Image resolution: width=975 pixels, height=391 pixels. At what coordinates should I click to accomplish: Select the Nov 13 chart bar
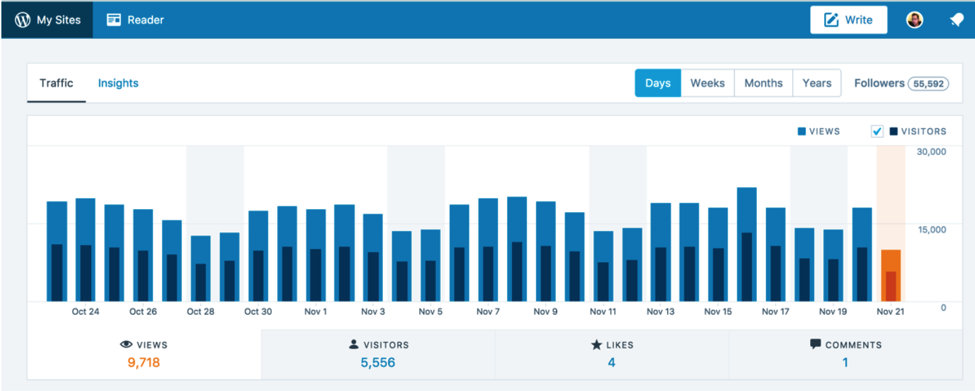(660, 252)
